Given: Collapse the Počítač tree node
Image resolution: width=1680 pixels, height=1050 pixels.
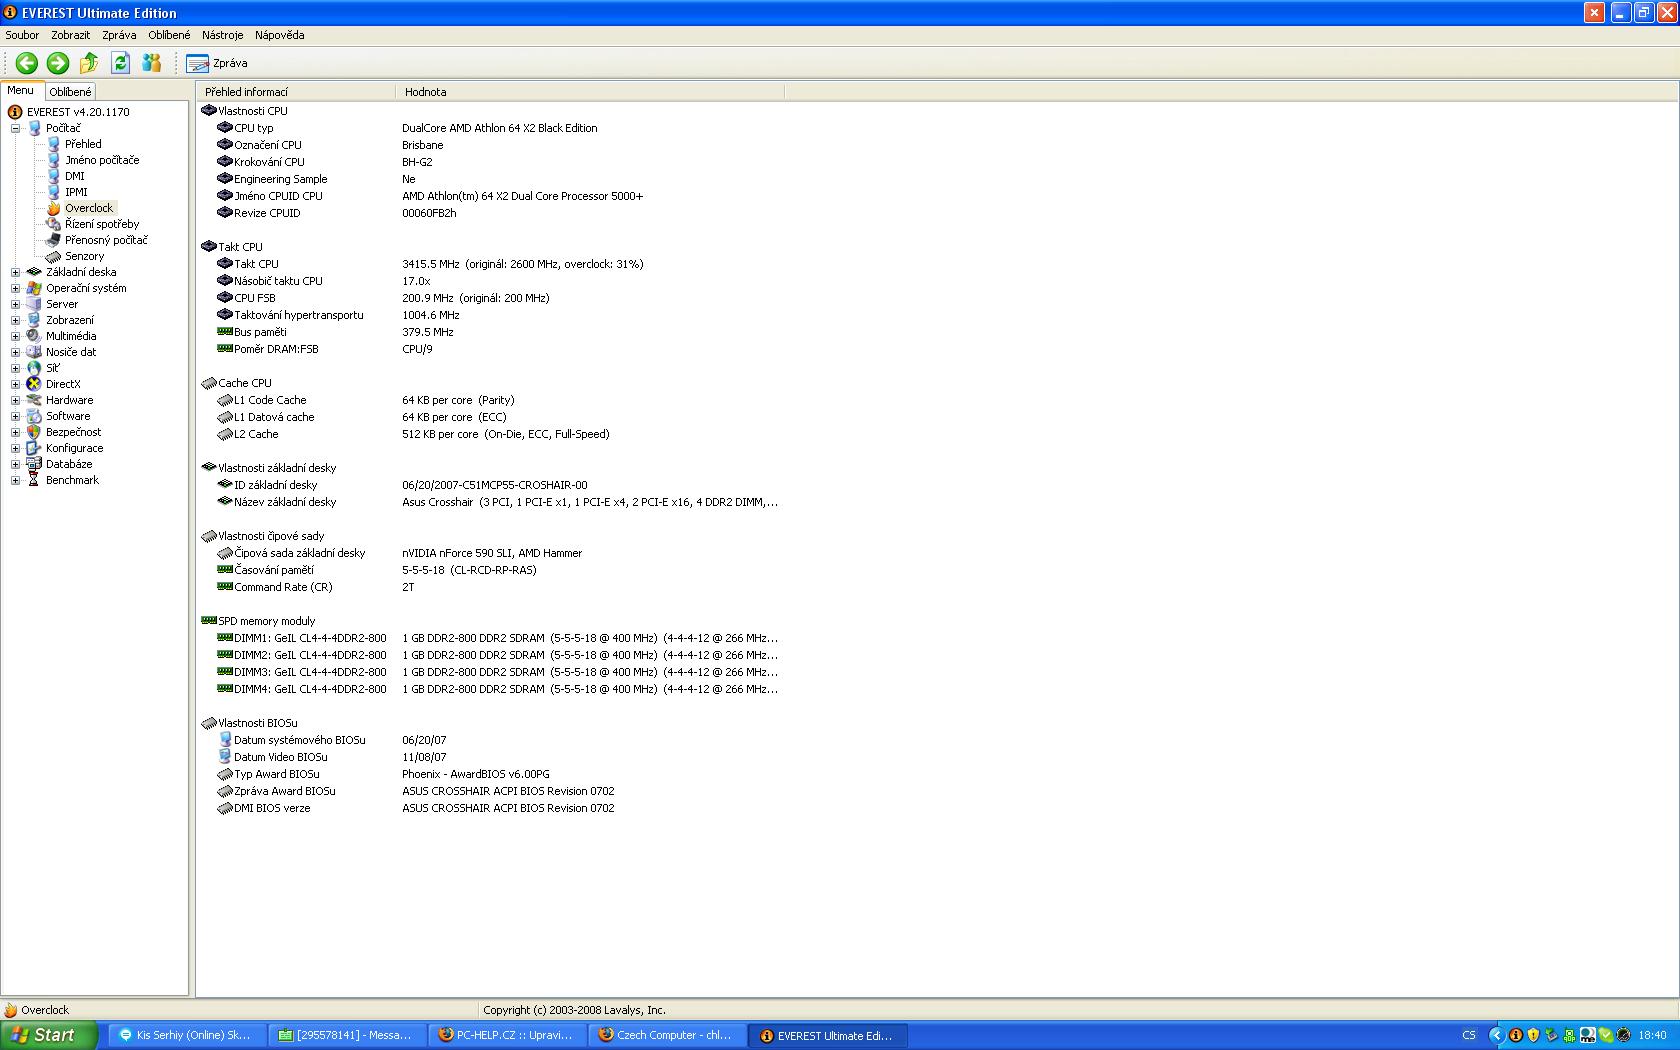Looking at the screenshot, I should 15,128.
